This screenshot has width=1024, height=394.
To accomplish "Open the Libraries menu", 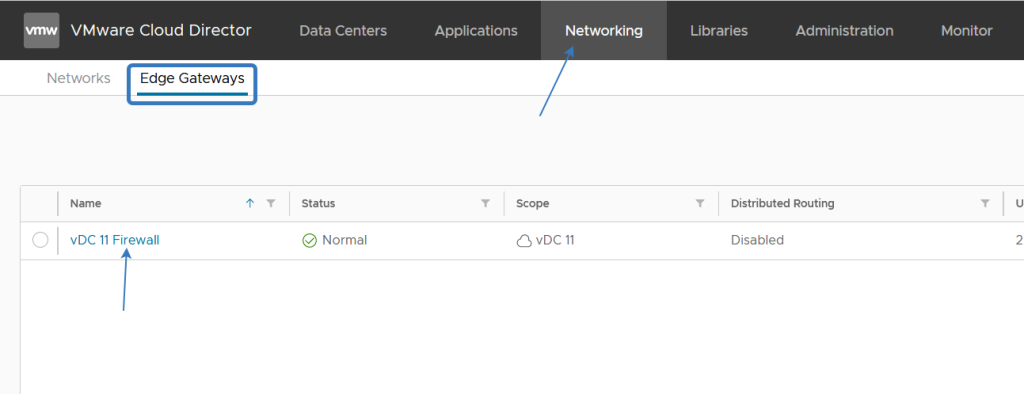I will pyautogui.click(x=719, y=31).
